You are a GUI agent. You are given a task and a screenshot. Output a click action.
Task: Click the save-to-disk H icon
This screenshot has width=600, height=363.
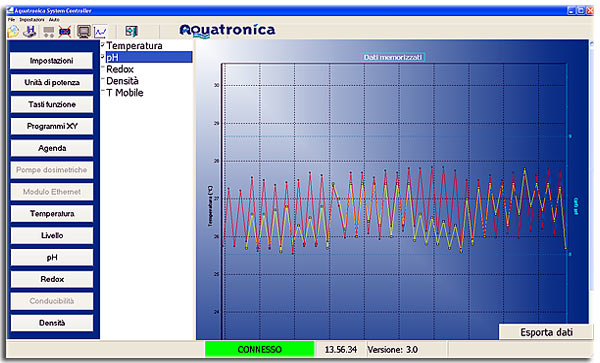30,31
